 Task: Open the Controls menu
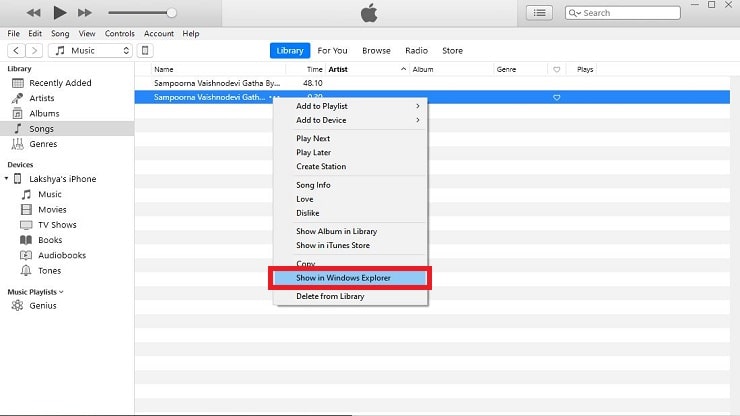pos(119,34)
